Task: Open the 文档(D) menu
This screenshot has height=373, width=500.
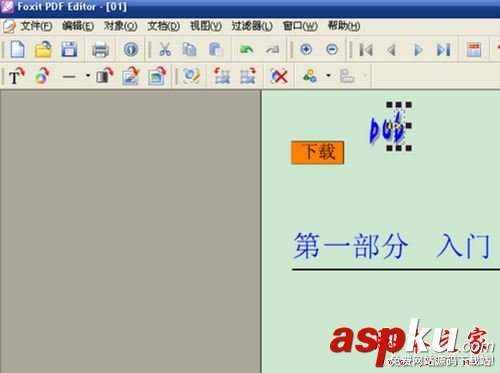Action: tap(163, 26)
